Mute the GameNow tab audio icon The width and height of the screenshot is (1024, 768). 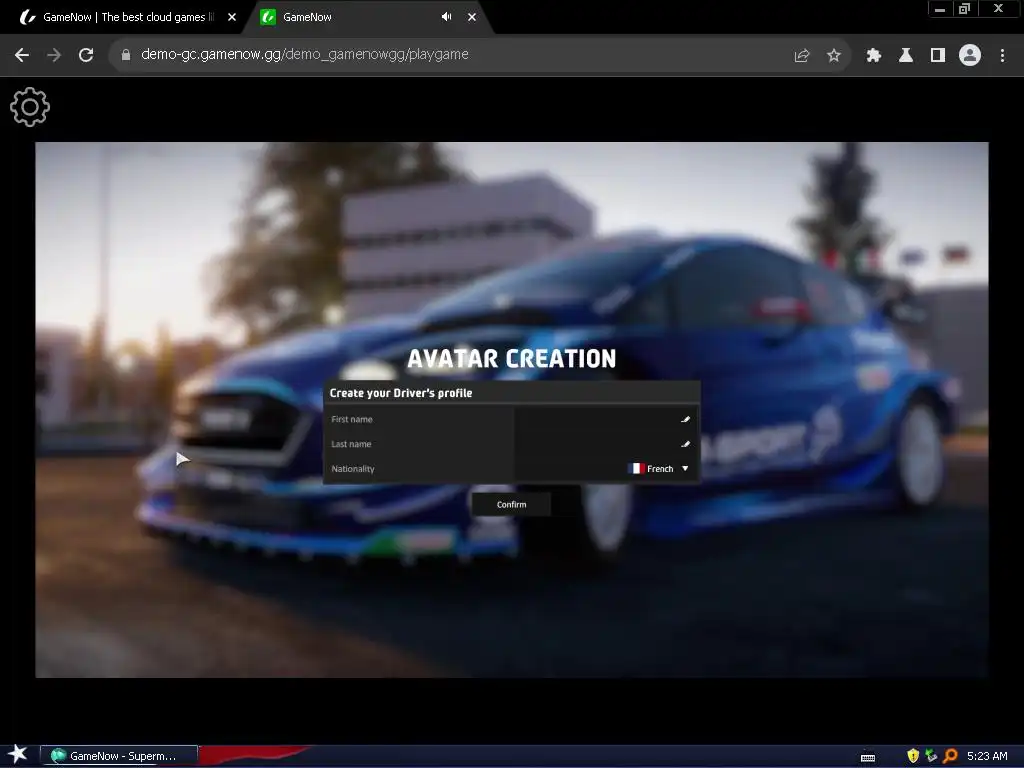point(446,17)
